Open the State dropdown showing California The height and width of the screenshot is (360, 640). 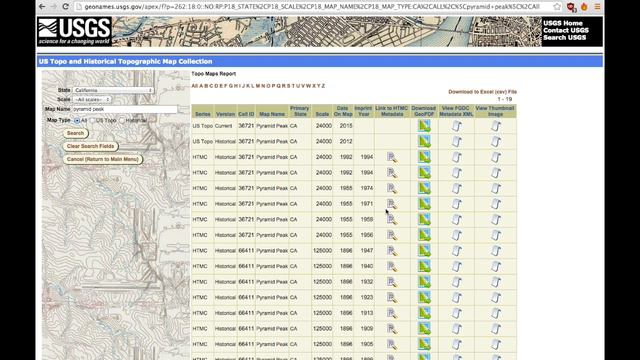113,90
